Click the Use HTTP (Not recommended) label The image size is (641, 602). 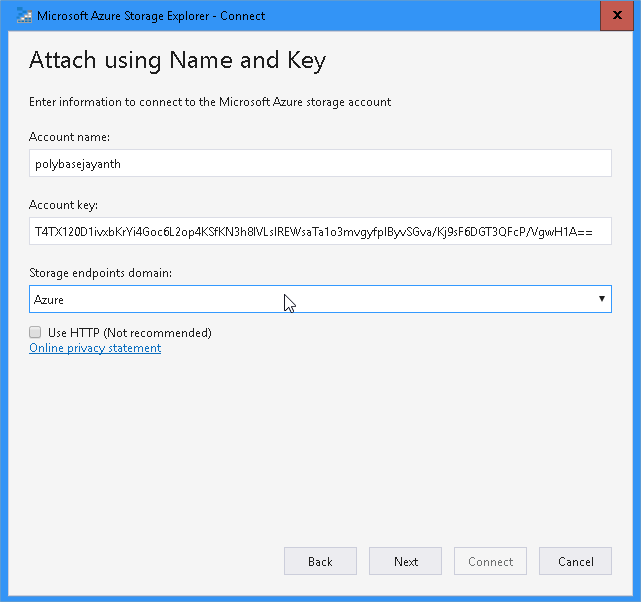tap(130, 333)
